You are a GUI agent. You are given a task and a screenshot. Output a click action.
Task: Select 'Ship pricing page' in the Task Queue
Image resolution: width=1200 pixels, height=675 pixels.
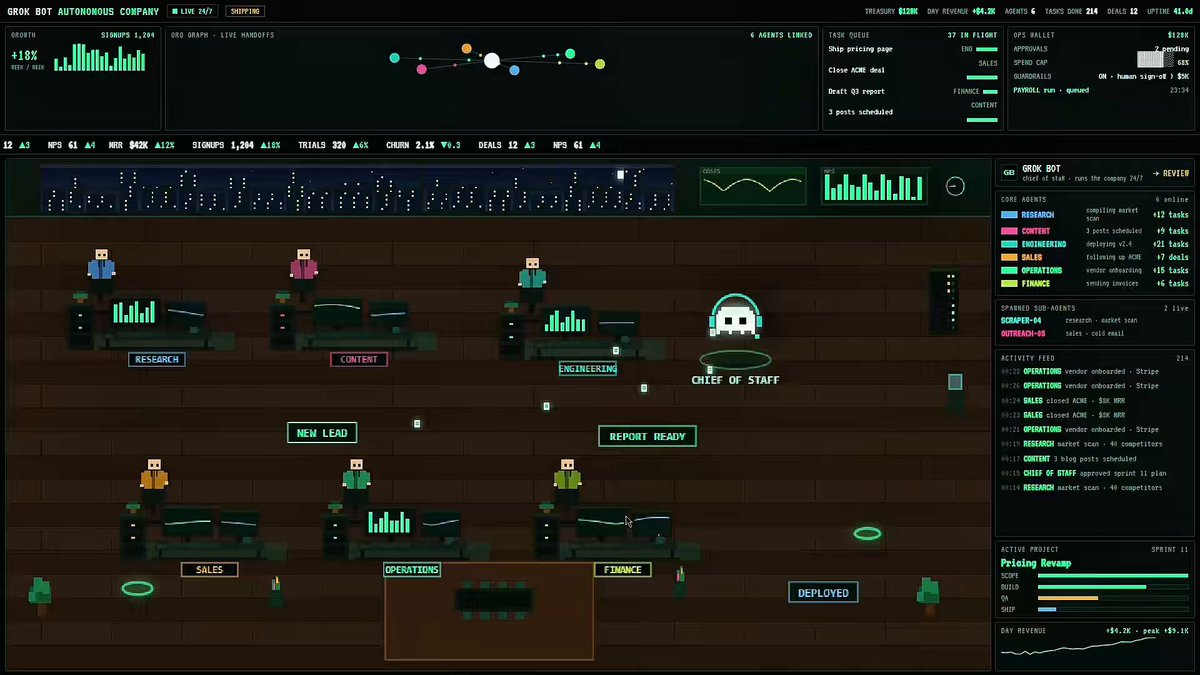coord(860,49)
